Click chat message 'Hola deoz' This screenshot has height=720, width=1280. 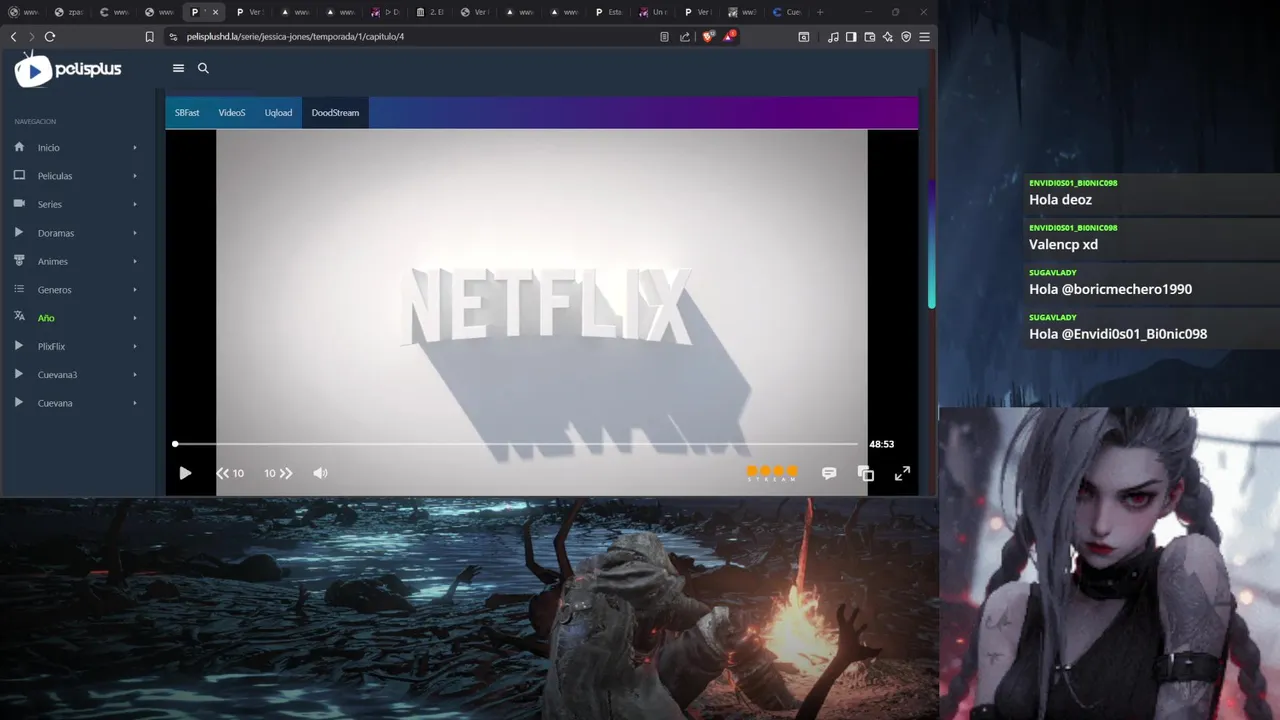pyautogui.click(x=1060, y=200)
